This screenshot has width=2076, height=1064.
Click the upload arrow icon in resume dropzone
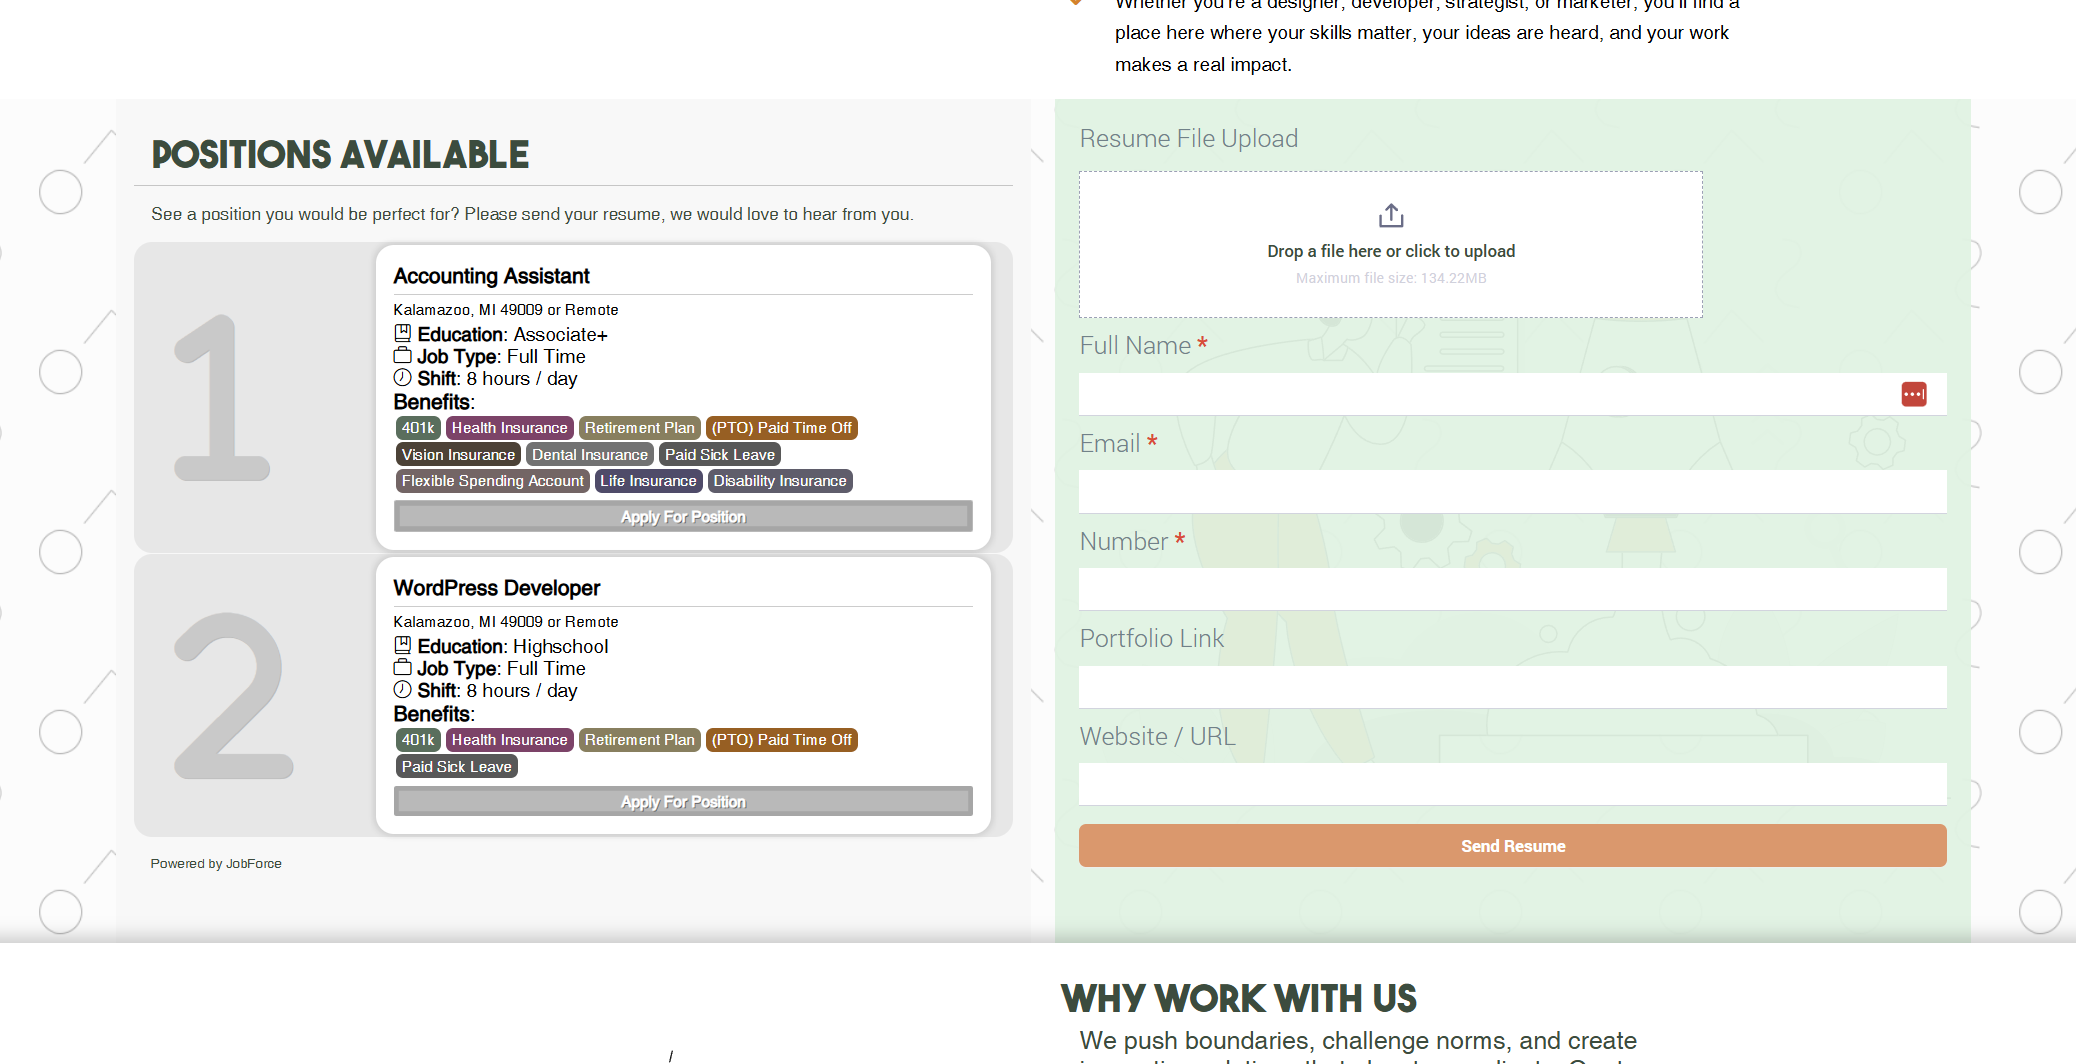[x=1391, y=216]
